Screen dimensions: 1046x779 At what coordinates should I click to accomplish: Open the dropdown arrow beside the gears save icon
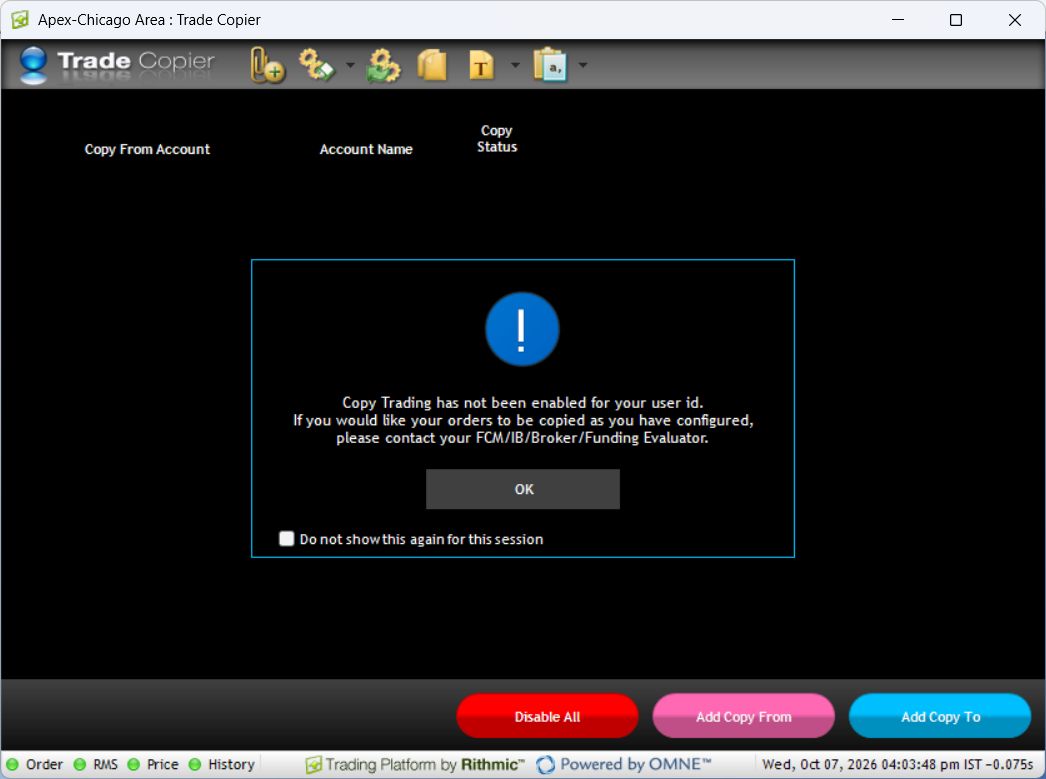click(x=350, y=65)
